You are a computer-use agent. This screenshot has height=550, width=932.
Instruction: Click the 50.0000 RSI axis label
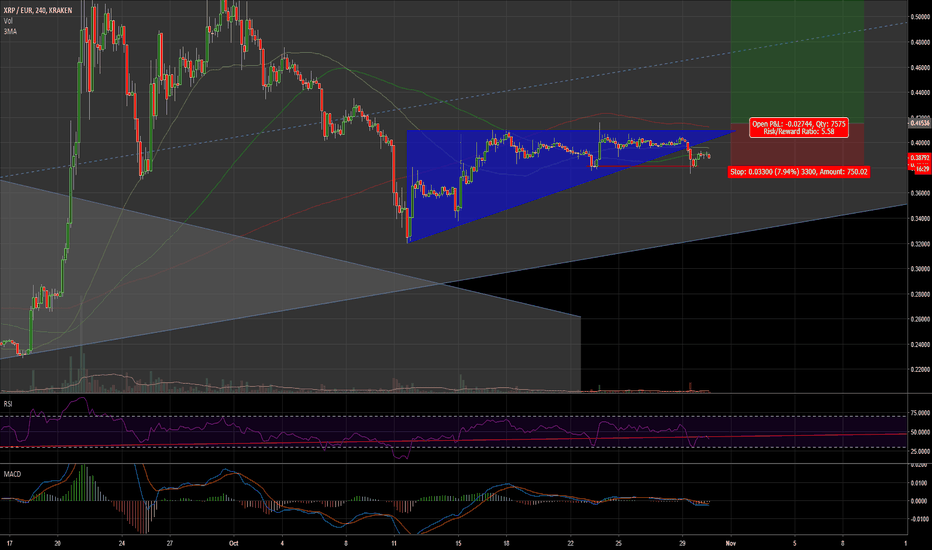920,432
